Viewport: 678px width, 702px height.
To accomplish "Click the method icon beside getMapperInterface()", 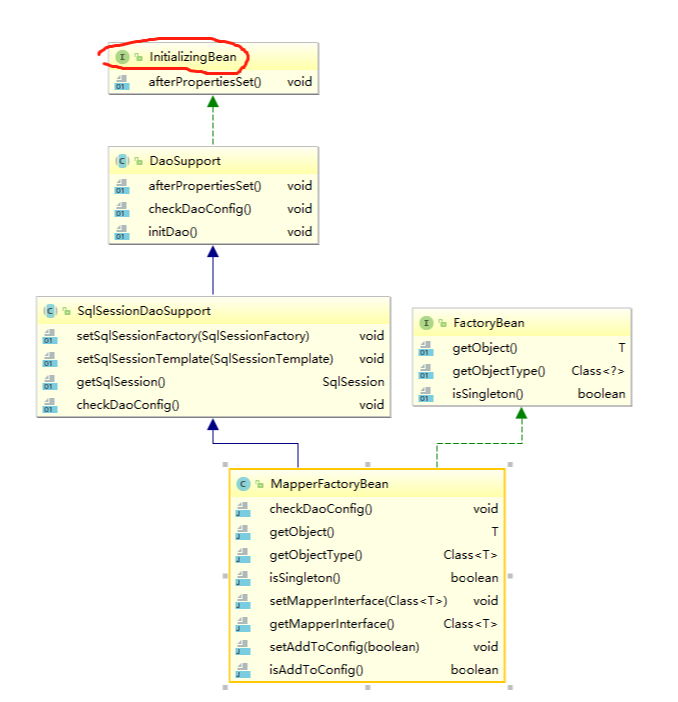I will click(x=243, y=624).
